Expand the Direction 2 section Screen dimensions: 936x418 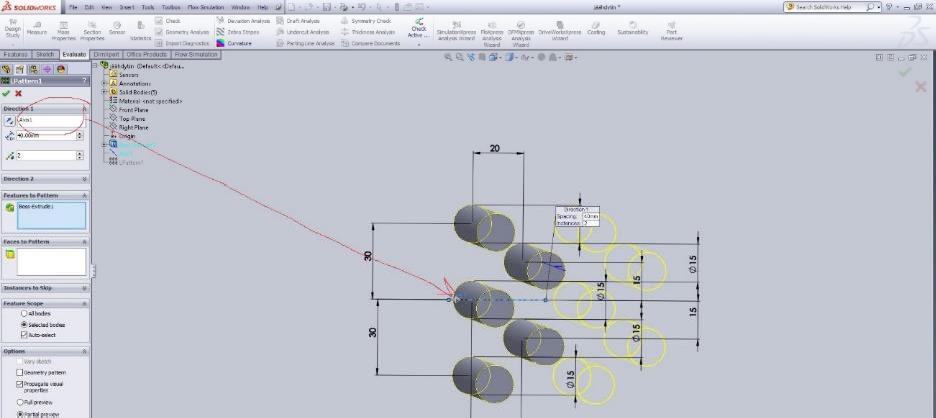pyautogui.click(x=84, y=179)
